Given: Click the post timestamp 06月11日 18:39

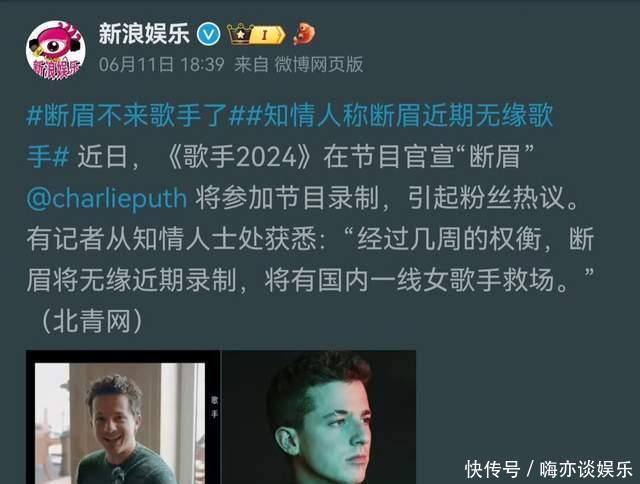Looking at the screenshot, I should 162,64.
